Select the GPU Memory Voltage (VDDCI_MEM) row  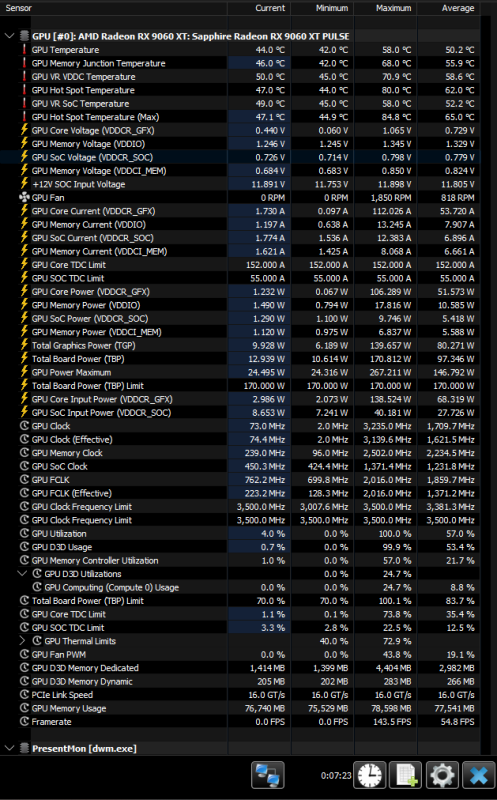coord(240,171)
